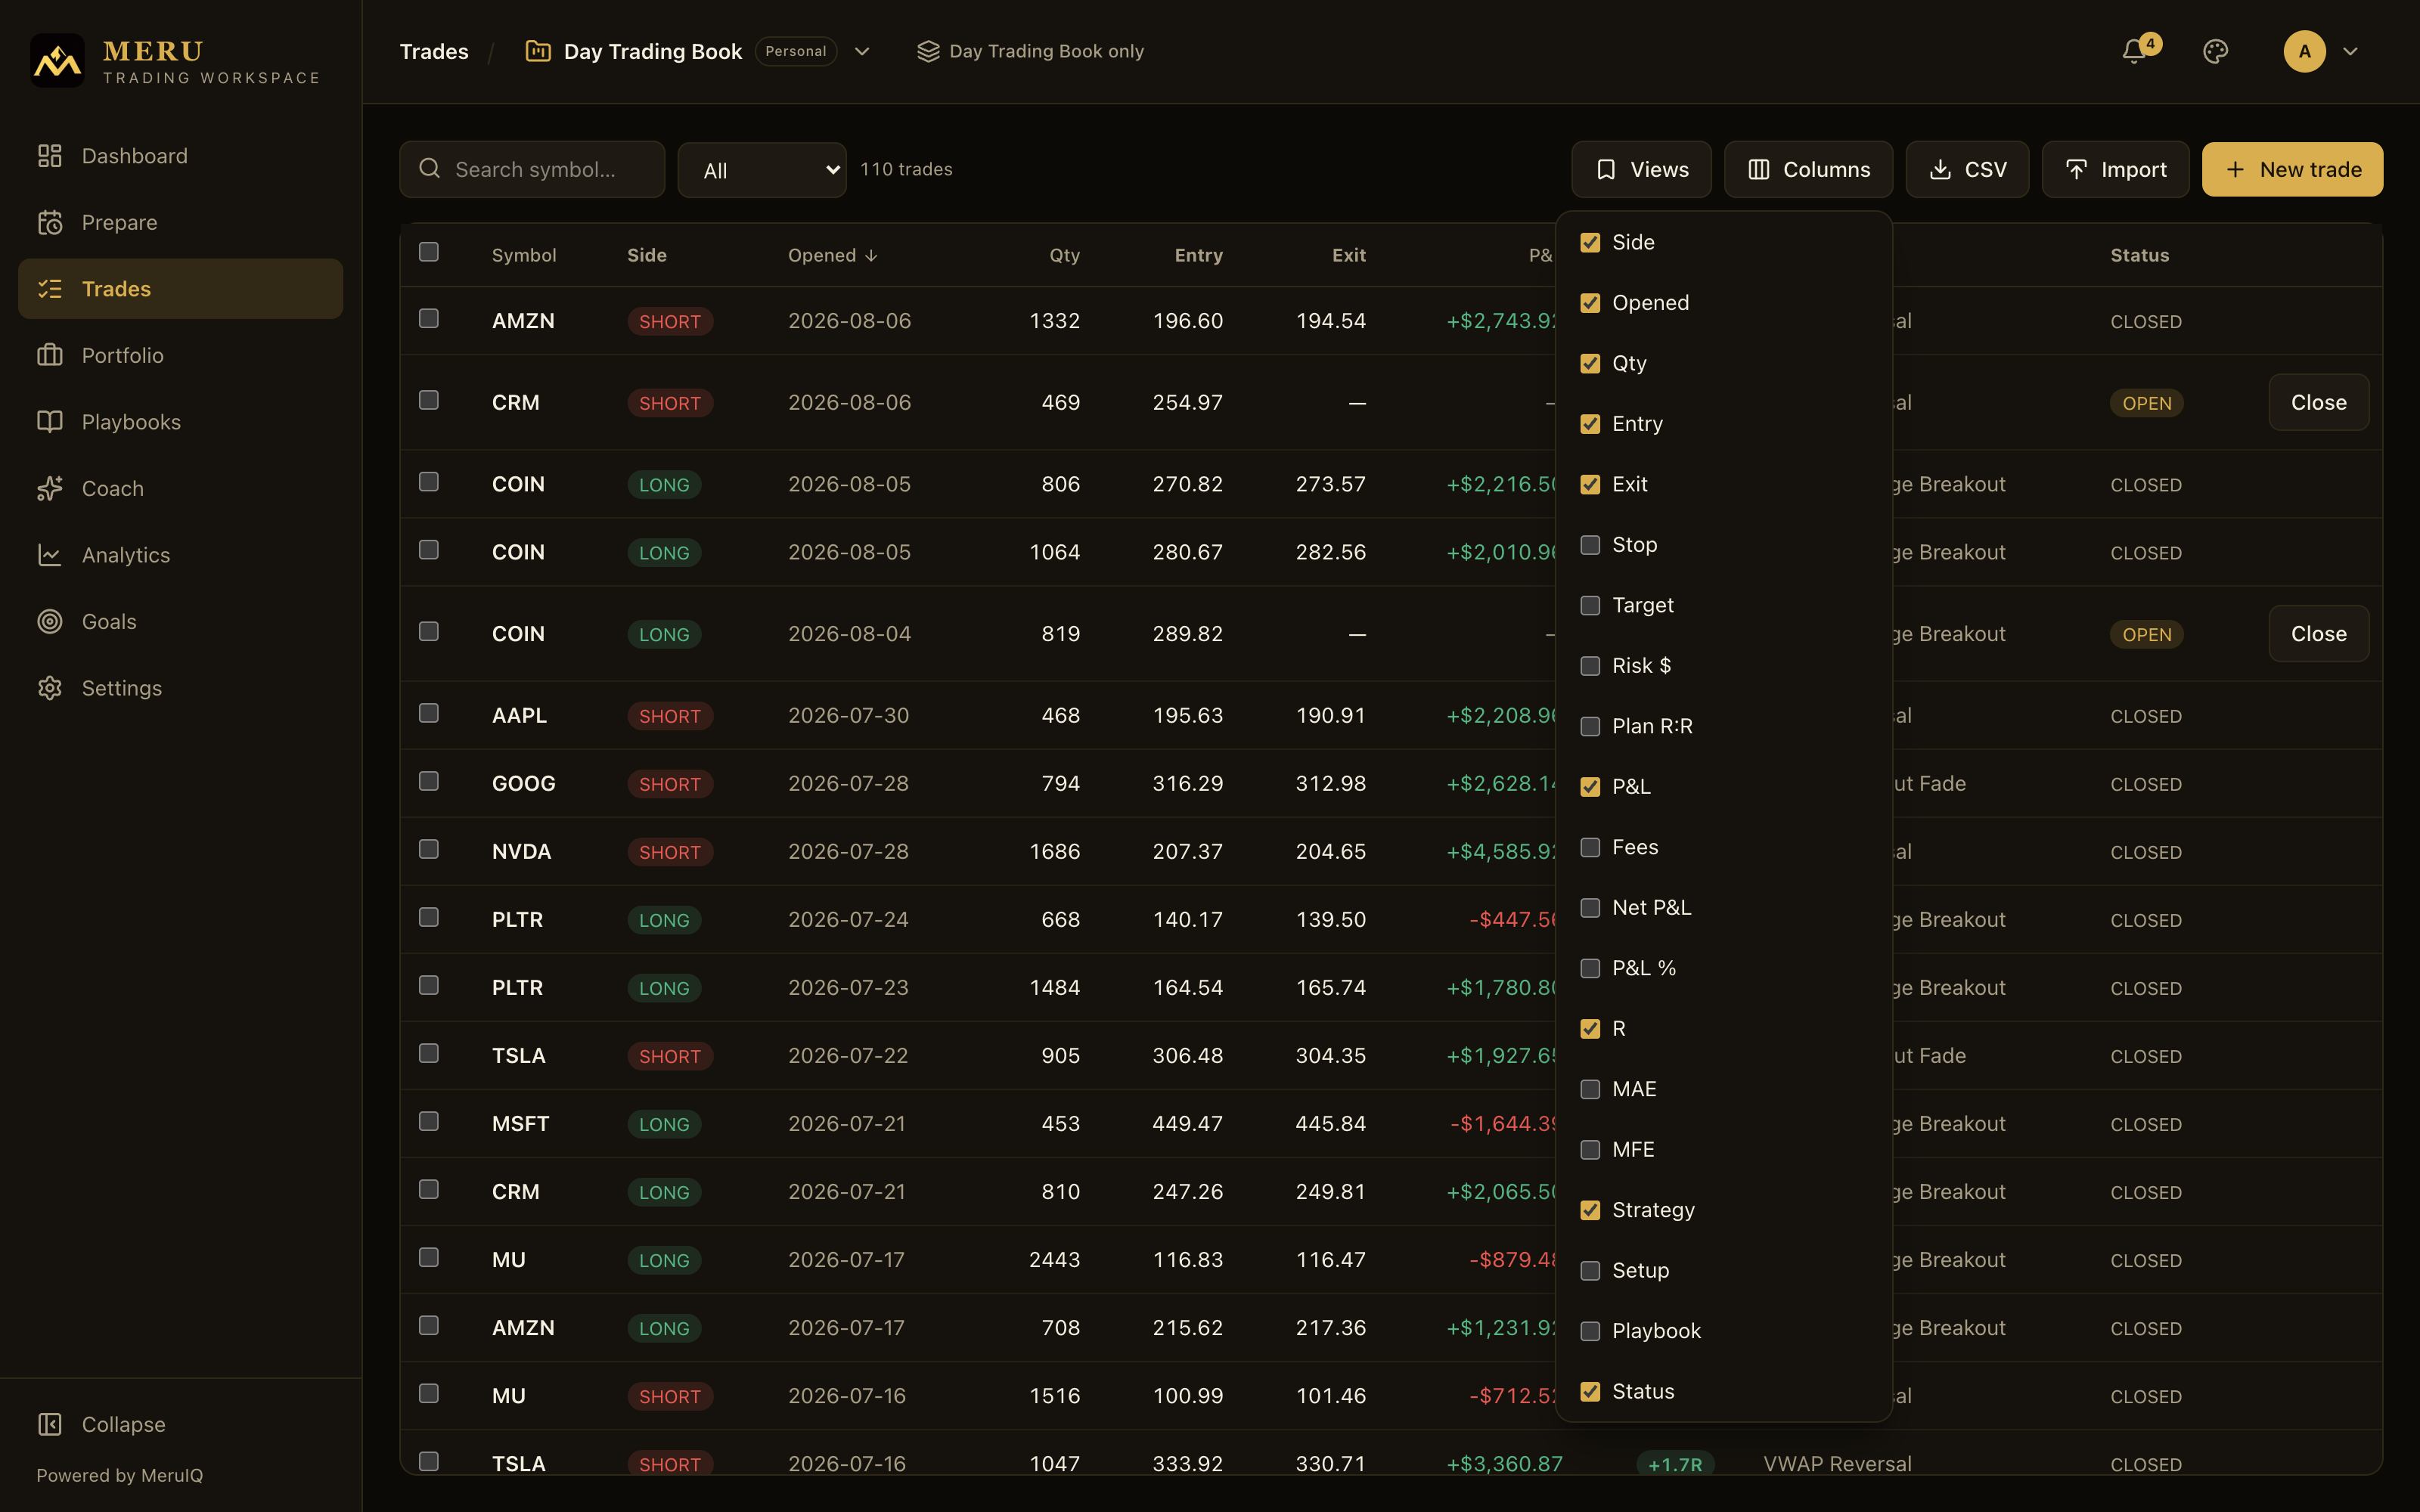Viewport: 2420px width, 1512px height.
Task: Click the Meru logo icon
Action: (x=57, y=61)
